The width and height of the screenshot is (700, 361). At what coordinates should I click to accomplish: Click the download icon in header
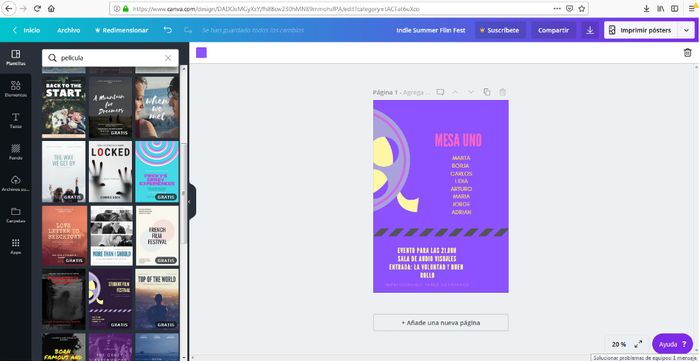[x=590, y=30]
